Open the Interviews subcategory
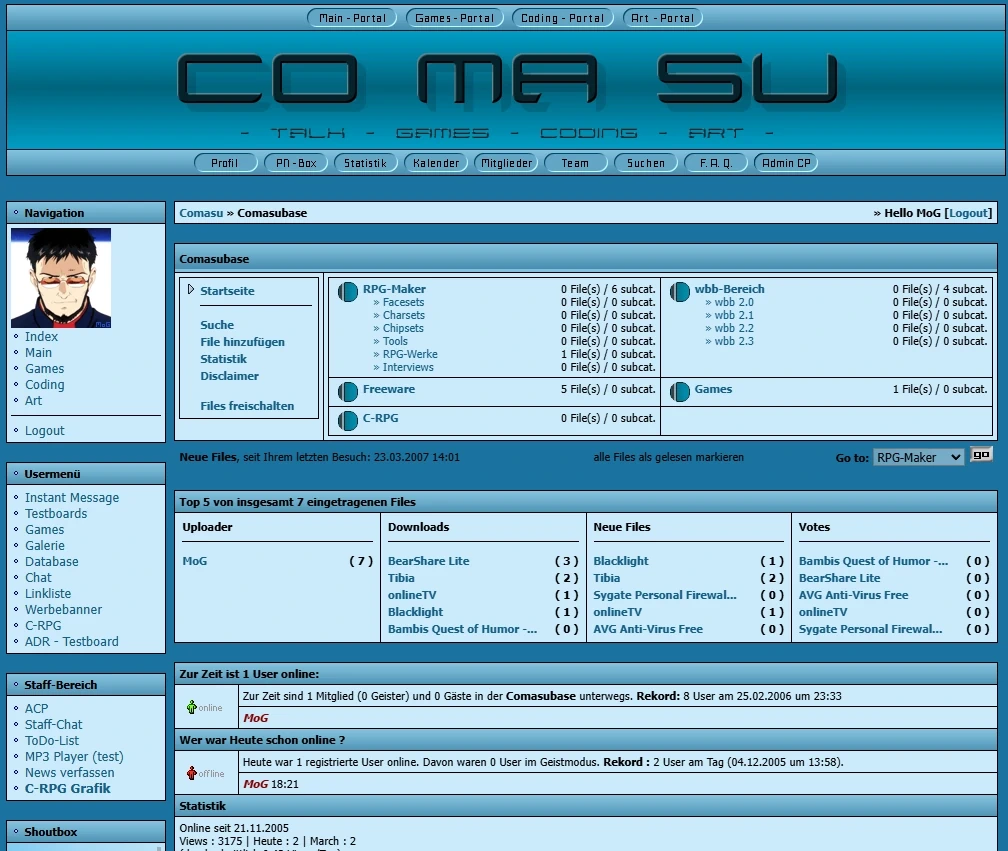This screenshot has width=1008, height=851. [x=408, y=367]
